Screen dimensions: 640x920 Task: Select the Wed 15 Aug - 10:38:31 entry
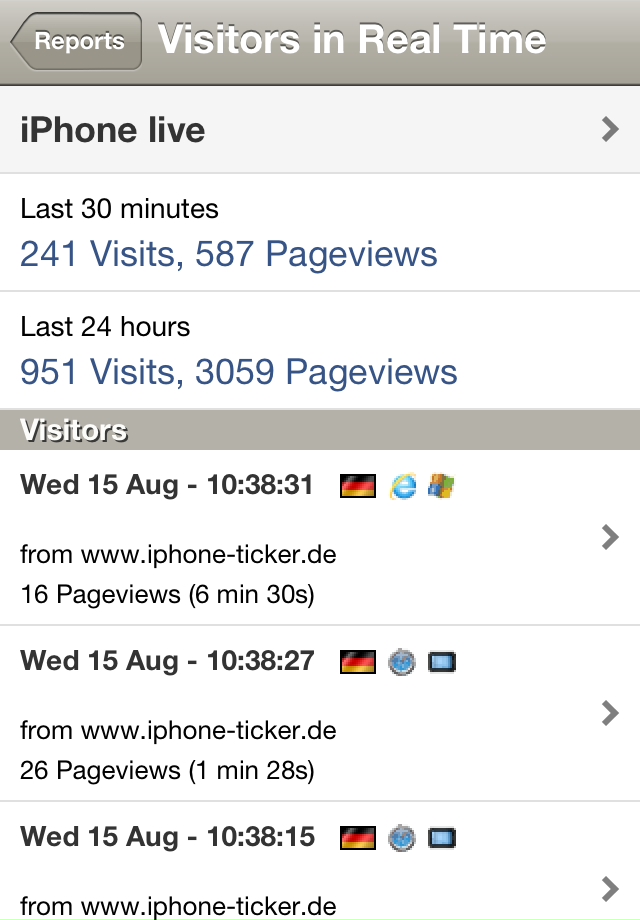[167, 486]
